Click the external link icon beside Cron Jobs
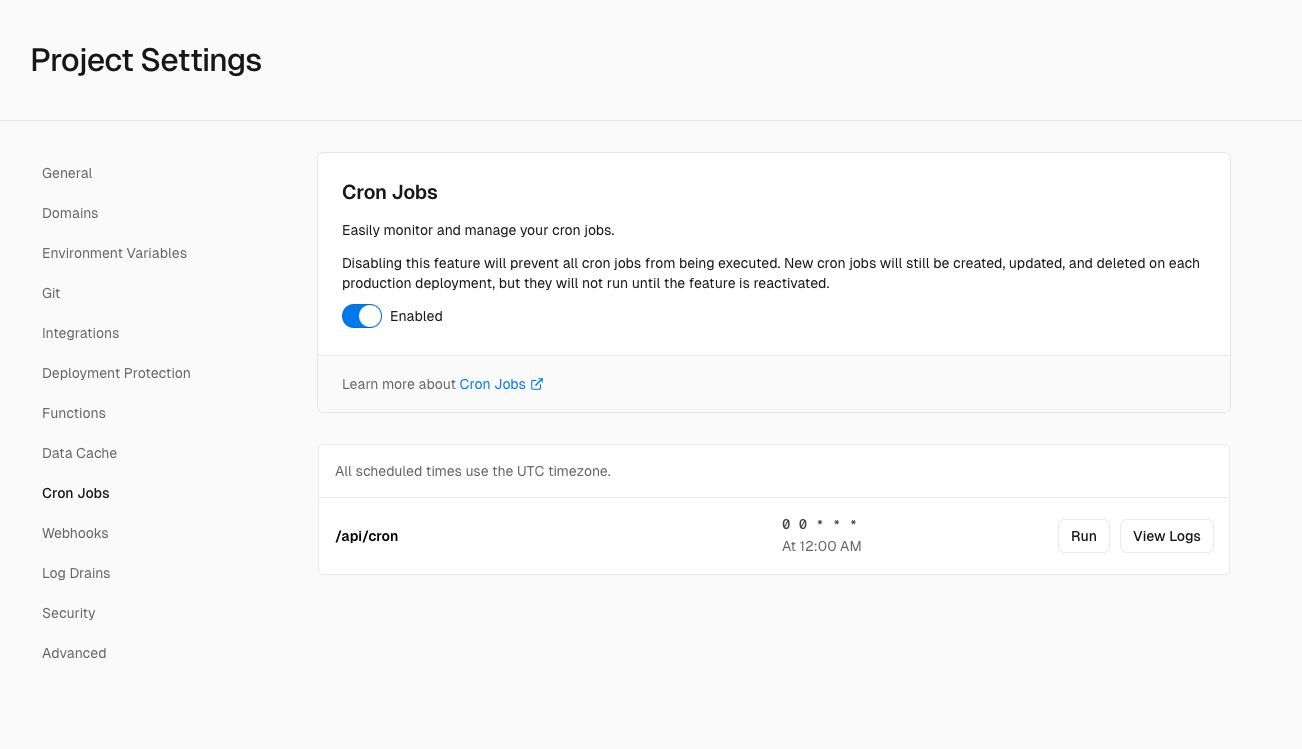The image size is (1302, 749). (x=537, y=384)
